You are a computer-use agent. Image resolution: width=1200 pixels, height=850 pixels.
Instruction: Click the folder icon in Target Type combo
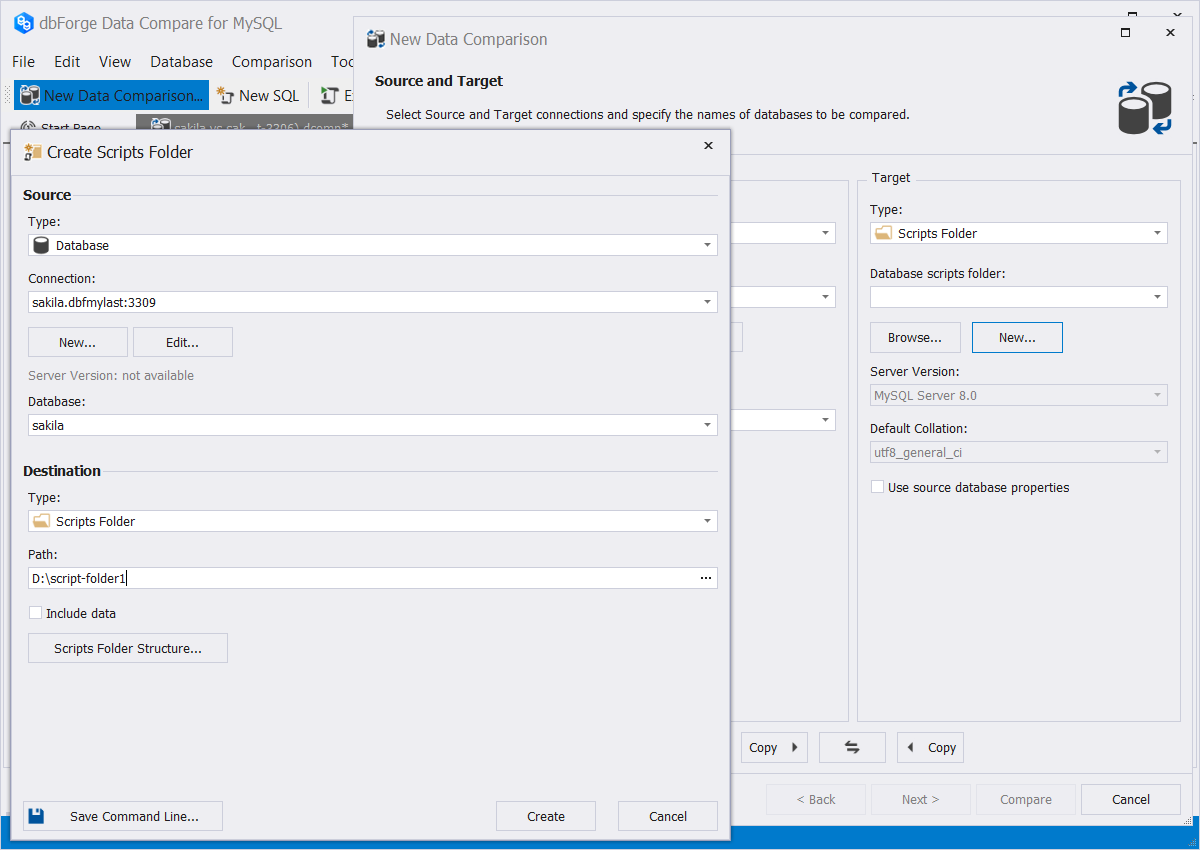tap(883, 233)
